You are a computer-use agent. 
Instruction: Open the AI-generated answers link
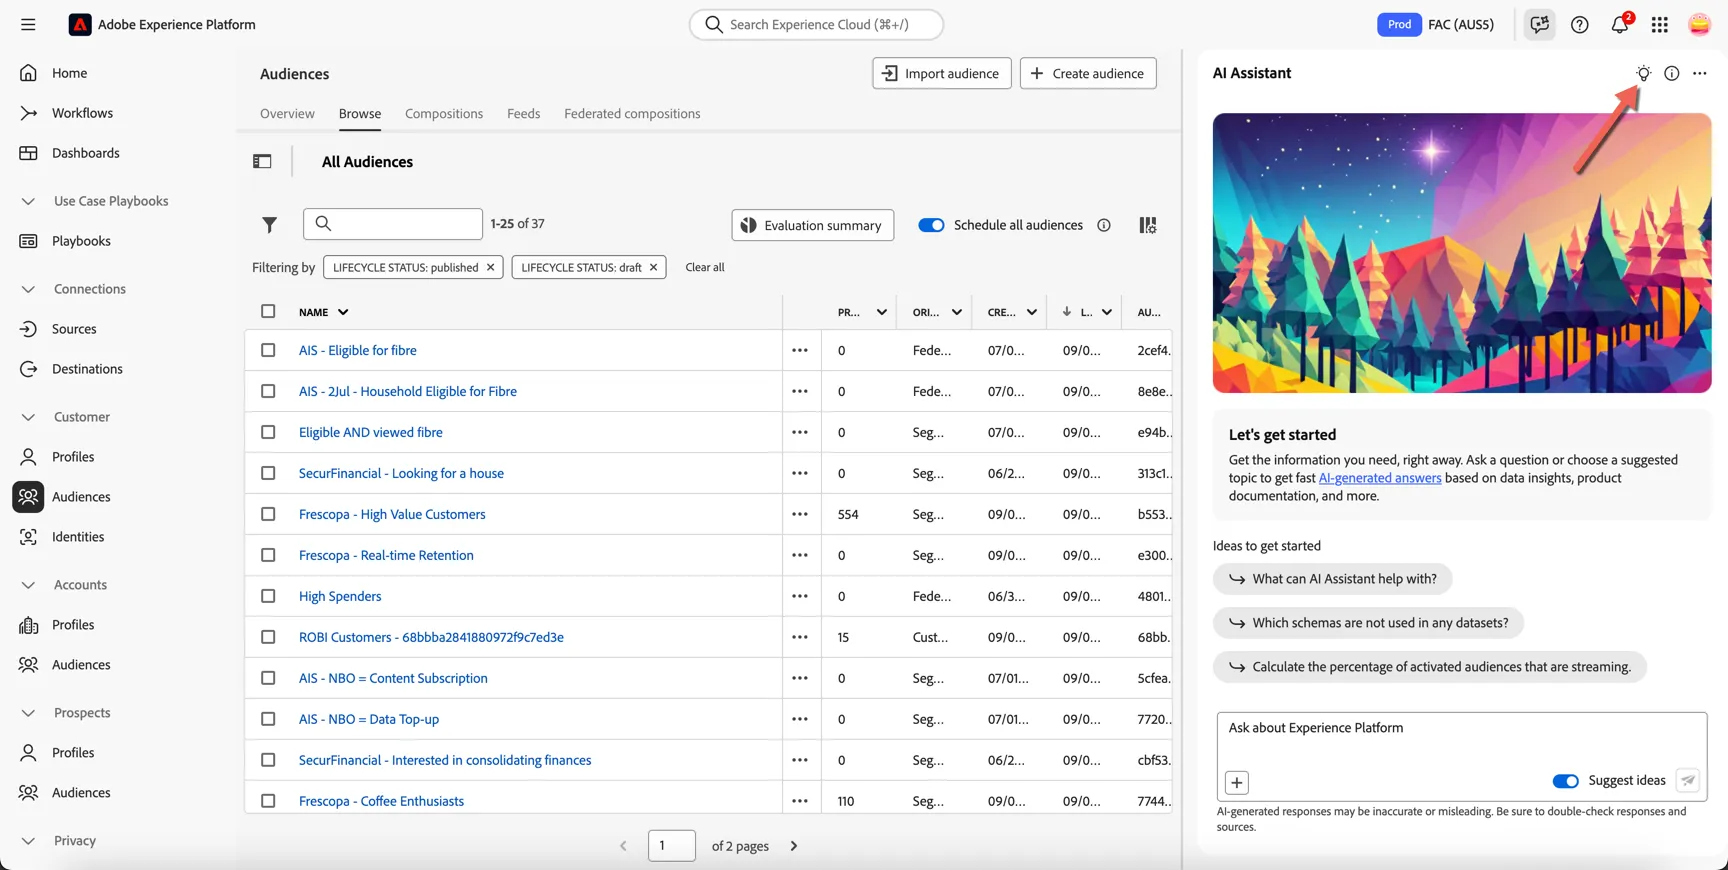(1380, 478)
